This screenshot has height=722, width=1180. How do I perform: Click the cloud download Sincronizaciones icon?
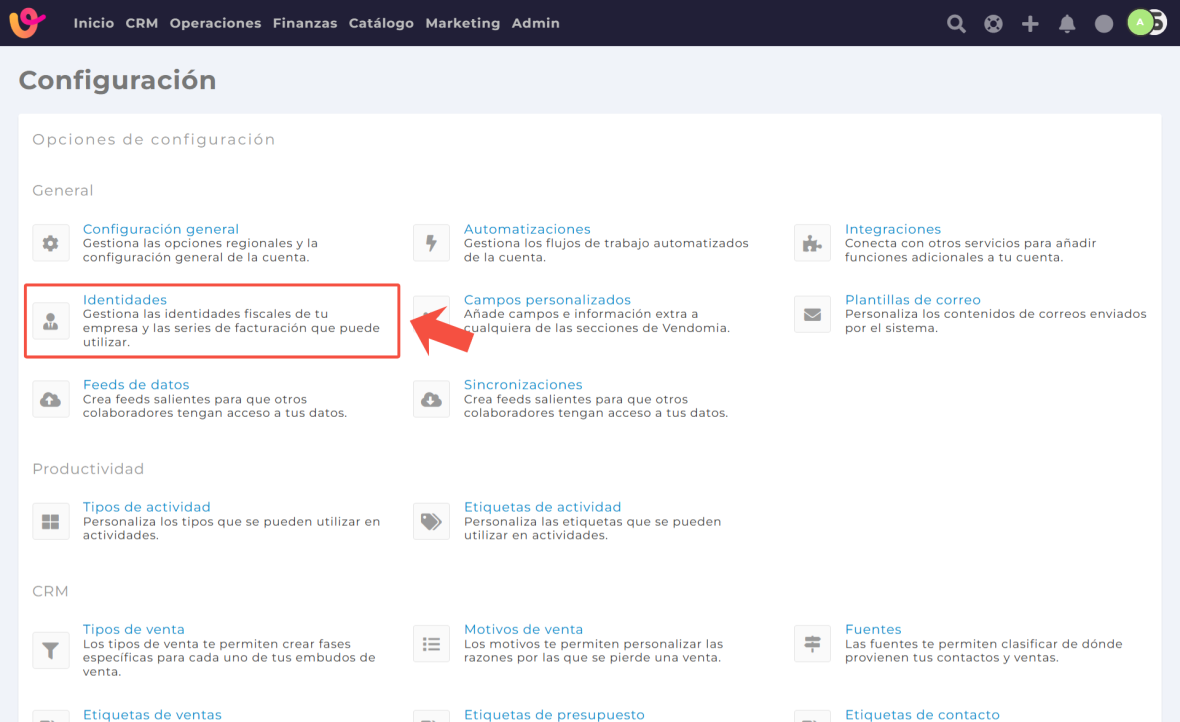pos(431,399)
